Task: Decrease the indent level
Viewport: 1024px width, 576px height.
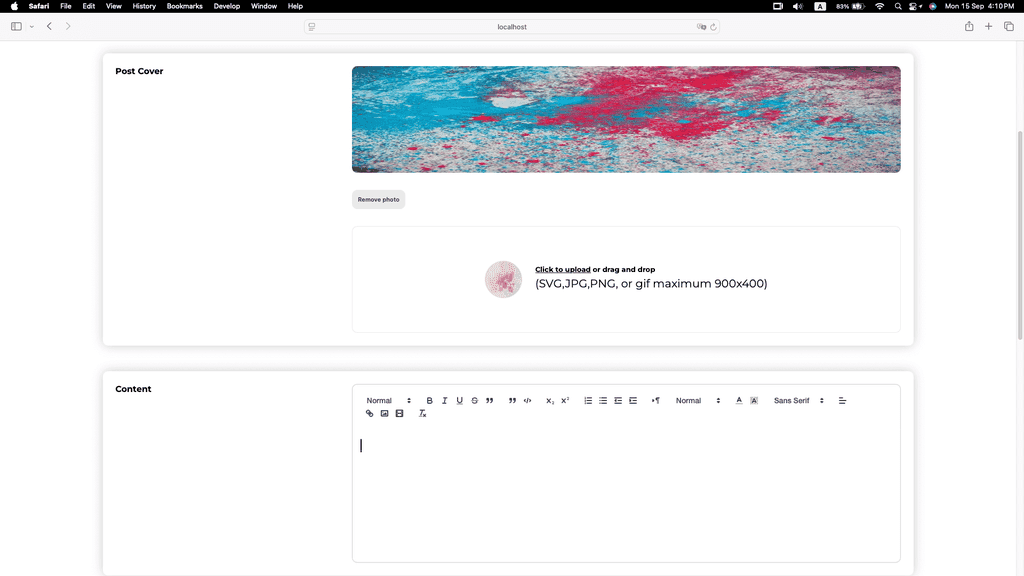Action: coord(618,400)
